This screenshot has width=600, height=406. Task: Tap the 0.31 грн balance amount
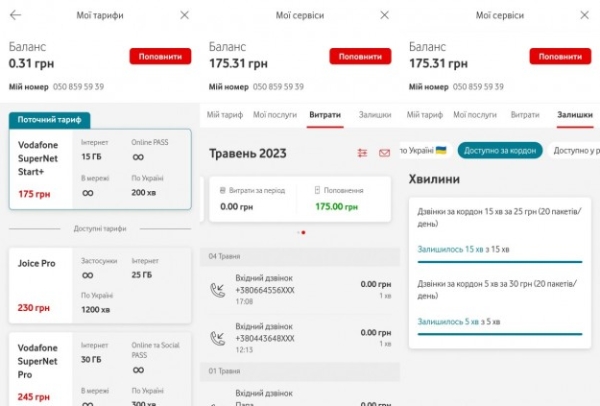pyautogui.click(x=31, y=63)
